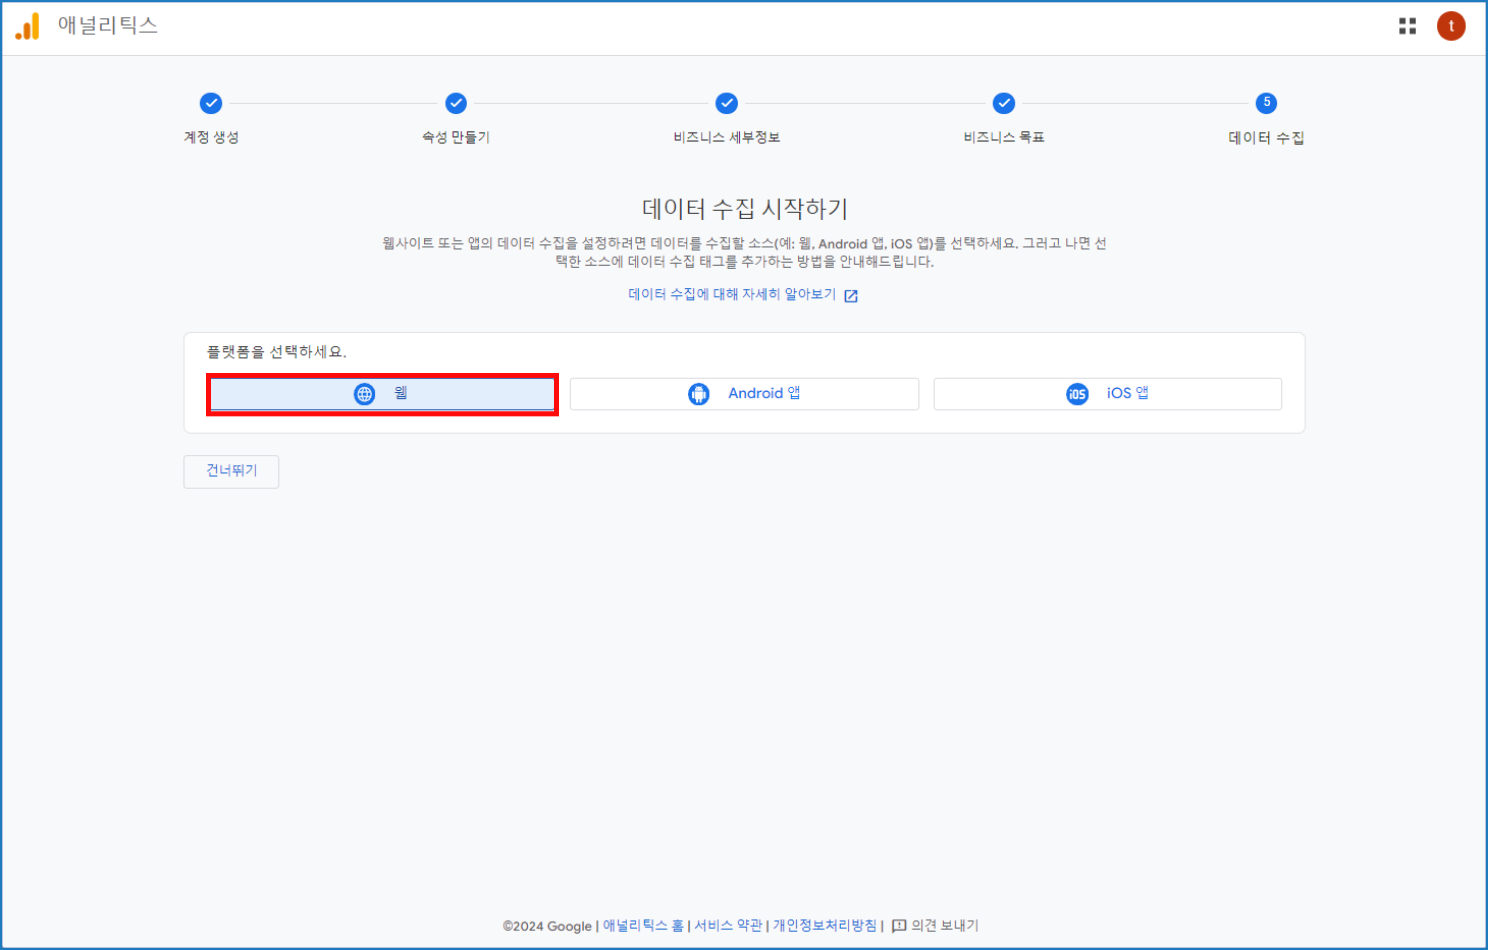Click the external link icon beside 알아보기
This screenshot has width=1488, height=950.
click(x=851, y=296)
